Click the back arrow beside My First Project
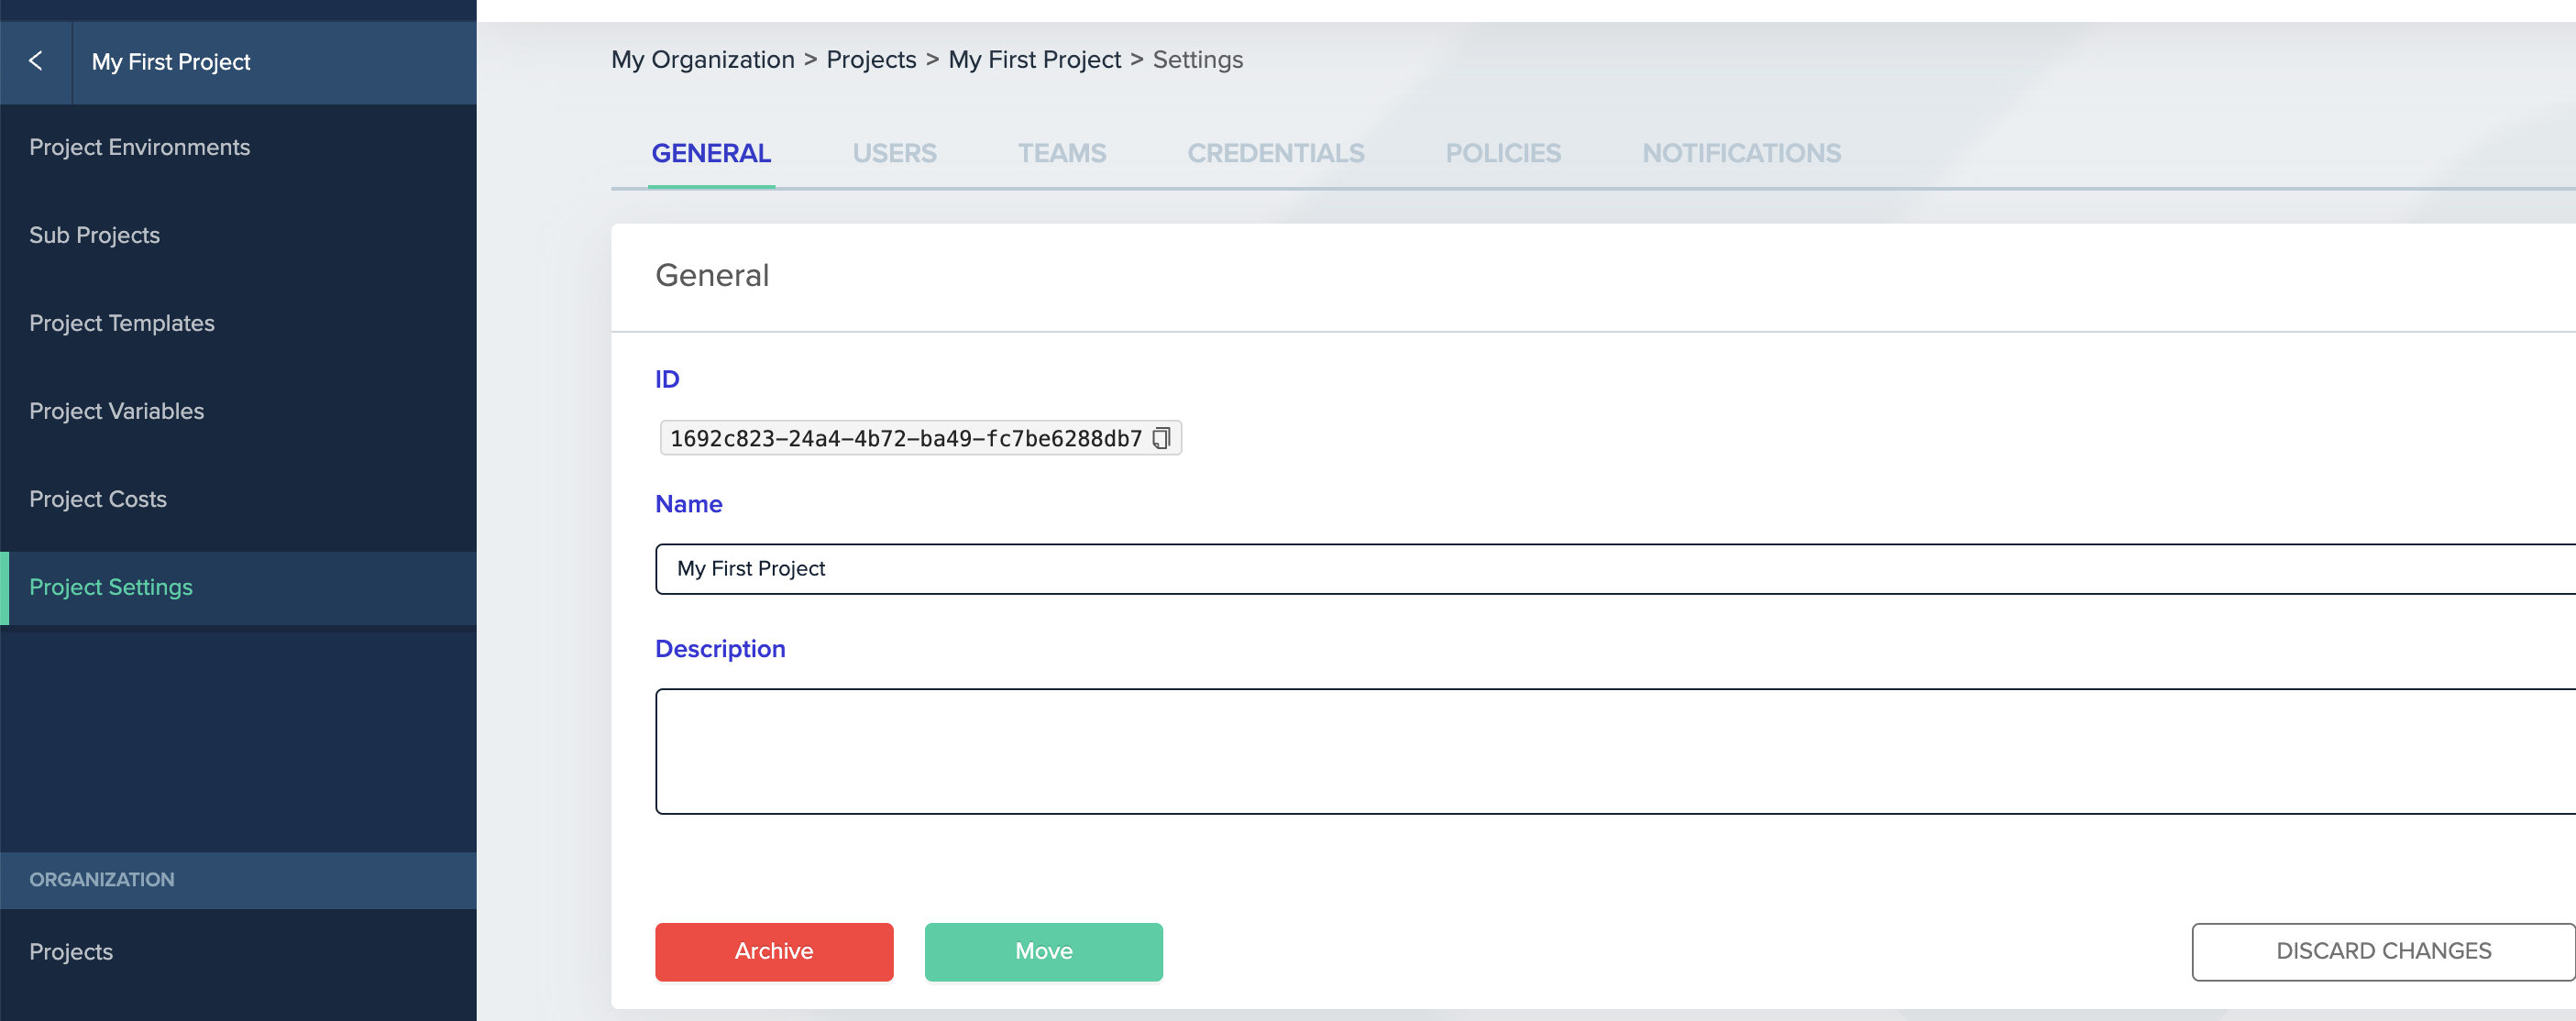This screenshot has width=2576, height=1021. coord(36,62)
